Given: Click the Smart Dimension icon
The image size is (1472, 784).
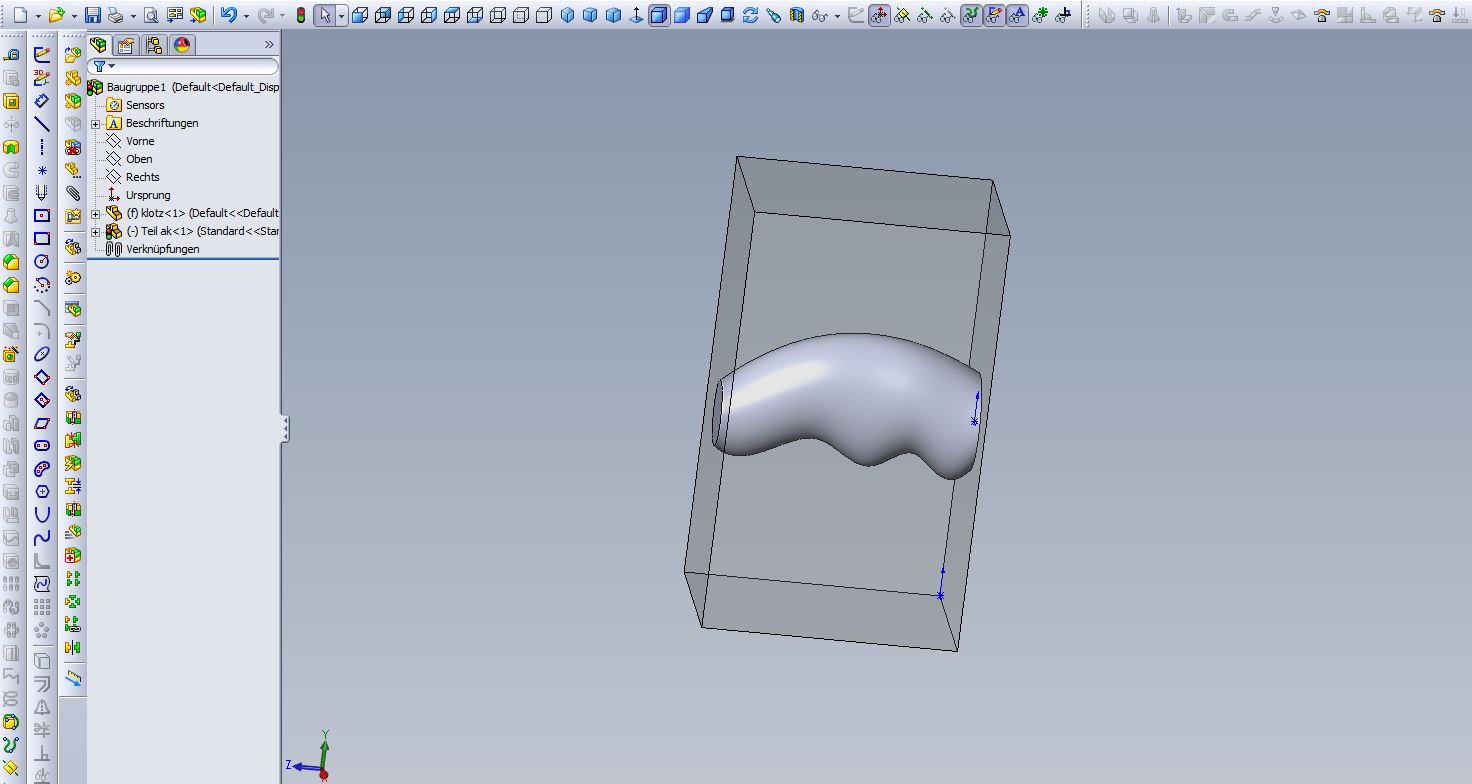Looking at the screenshot, I should tap(41, 101).
